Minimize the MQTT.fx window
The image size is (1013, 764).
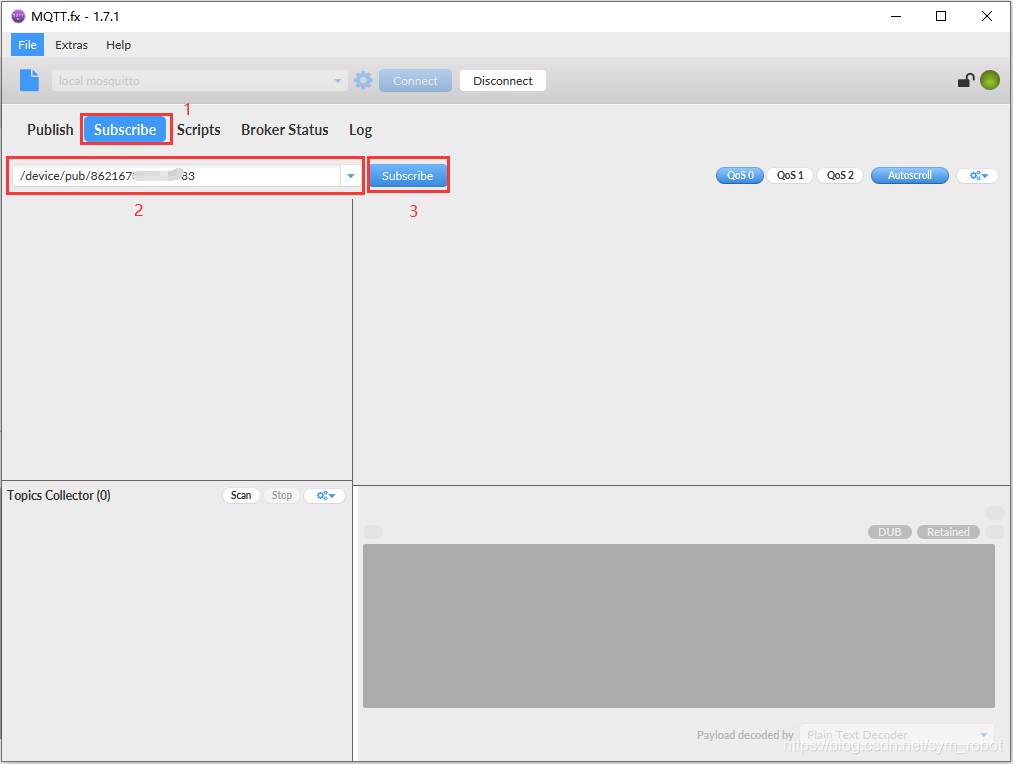[895, 16]
